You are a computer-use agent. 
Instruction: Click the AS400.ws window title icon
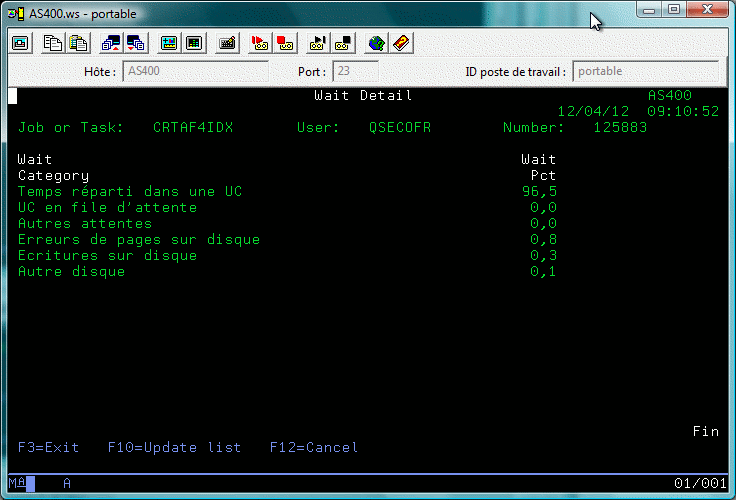point(16,14)
